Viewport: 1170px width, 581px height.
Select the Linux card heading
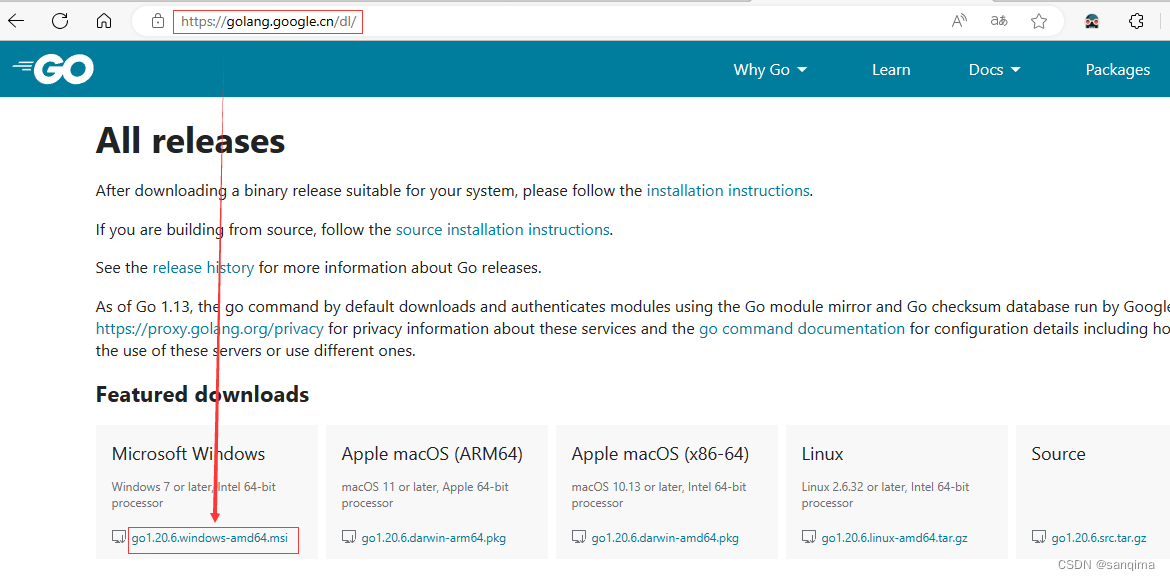coord(822,453)
